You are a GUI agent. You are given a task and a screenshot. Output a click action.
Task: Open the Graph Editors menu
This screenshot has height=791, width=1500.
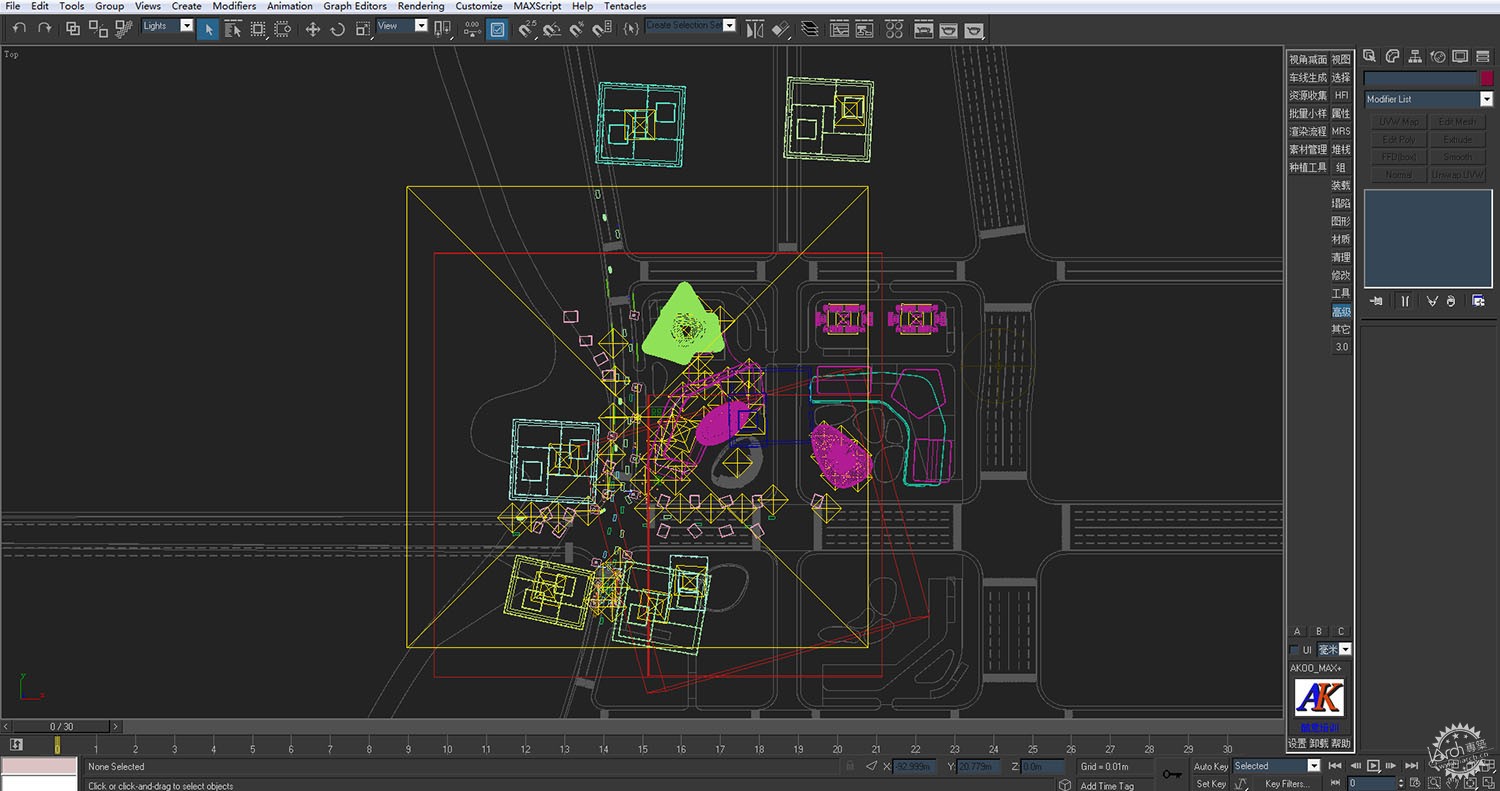pos(355,6)
